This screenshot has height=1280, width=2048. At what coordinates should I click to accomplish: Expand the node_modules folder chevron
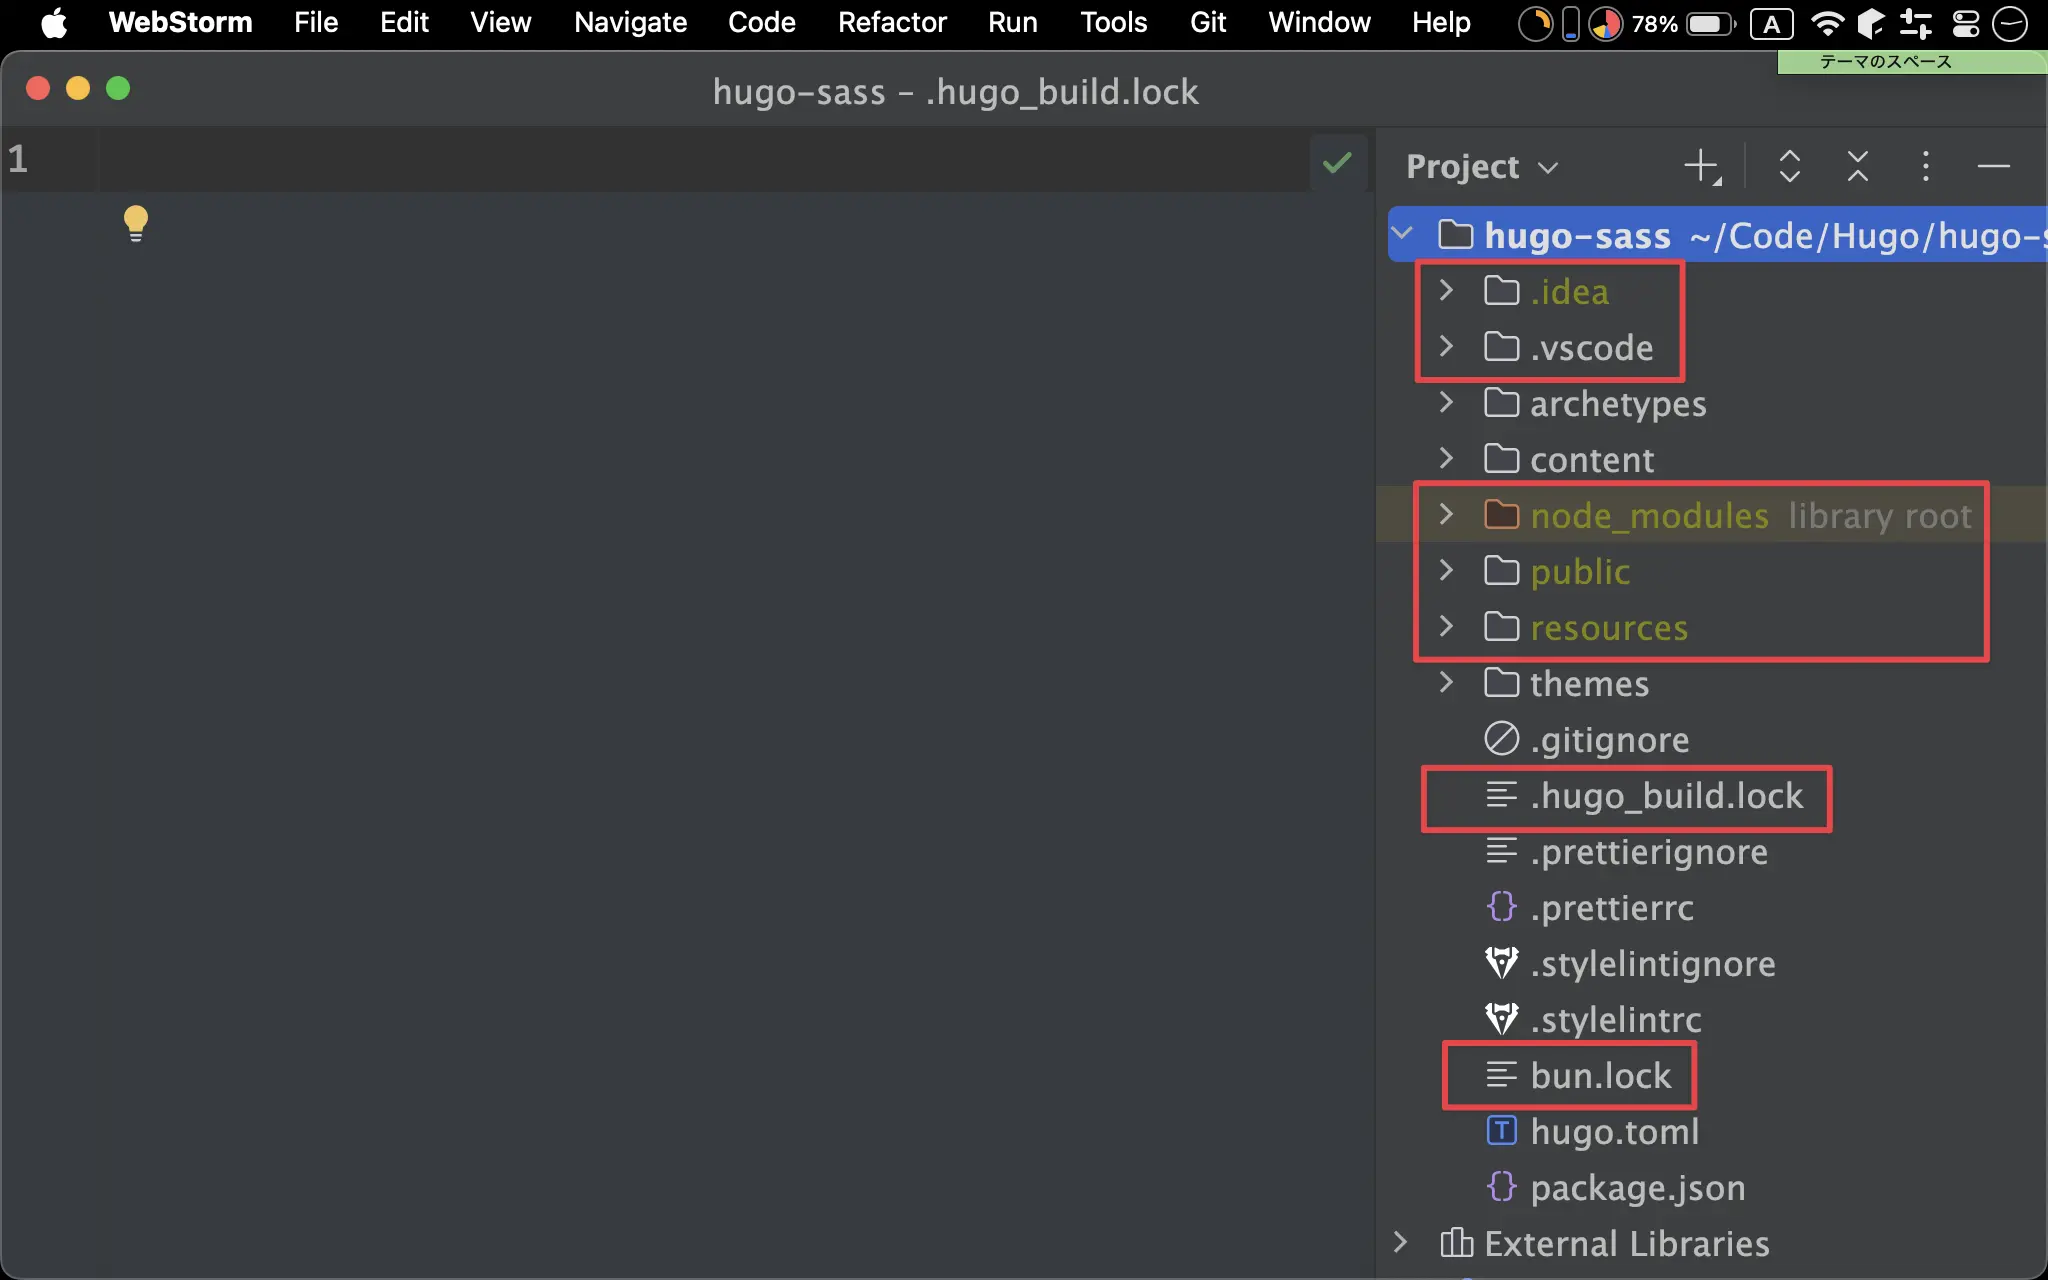1446,514
